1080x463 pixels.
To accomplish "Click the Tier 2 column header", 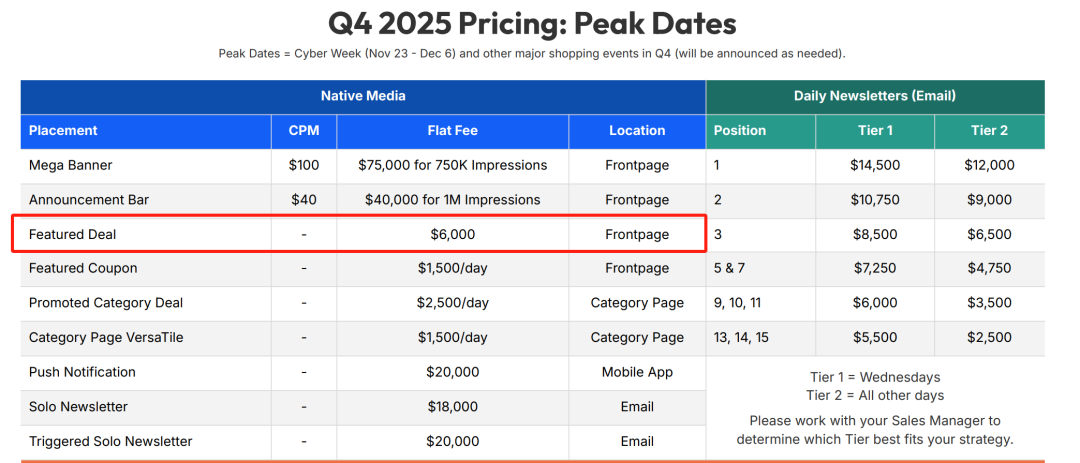I will (989, 130).
